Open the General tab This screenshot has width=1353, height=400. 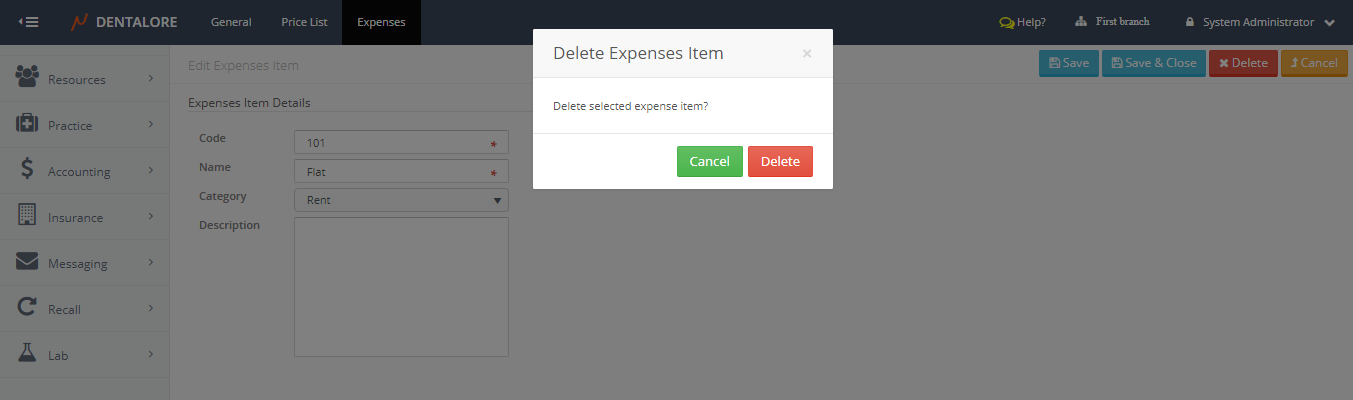[x=231, y=22]
